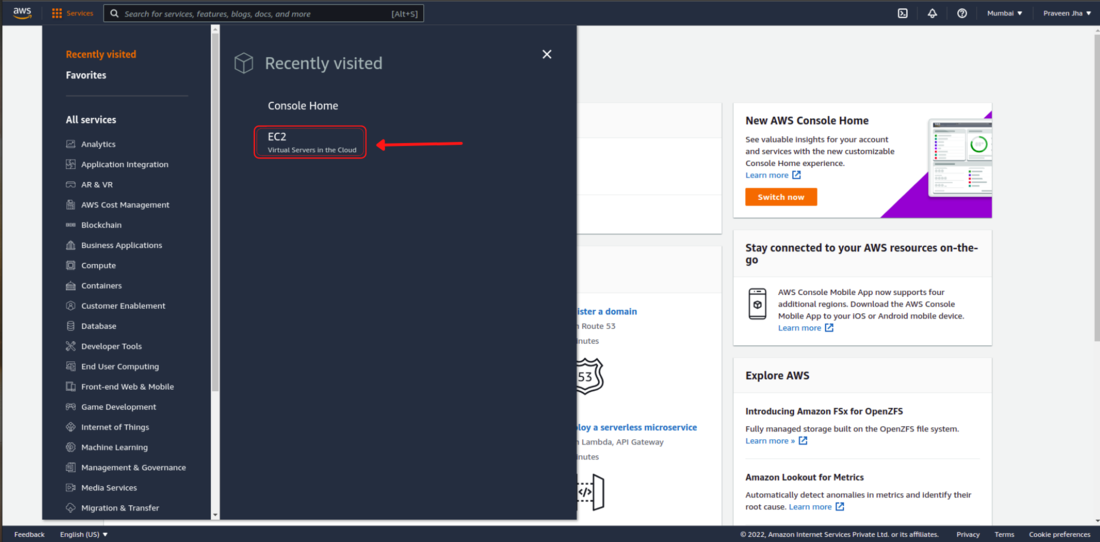Open Analytics services category
The width and height of the screenshot is (1100, 542).
98,144
